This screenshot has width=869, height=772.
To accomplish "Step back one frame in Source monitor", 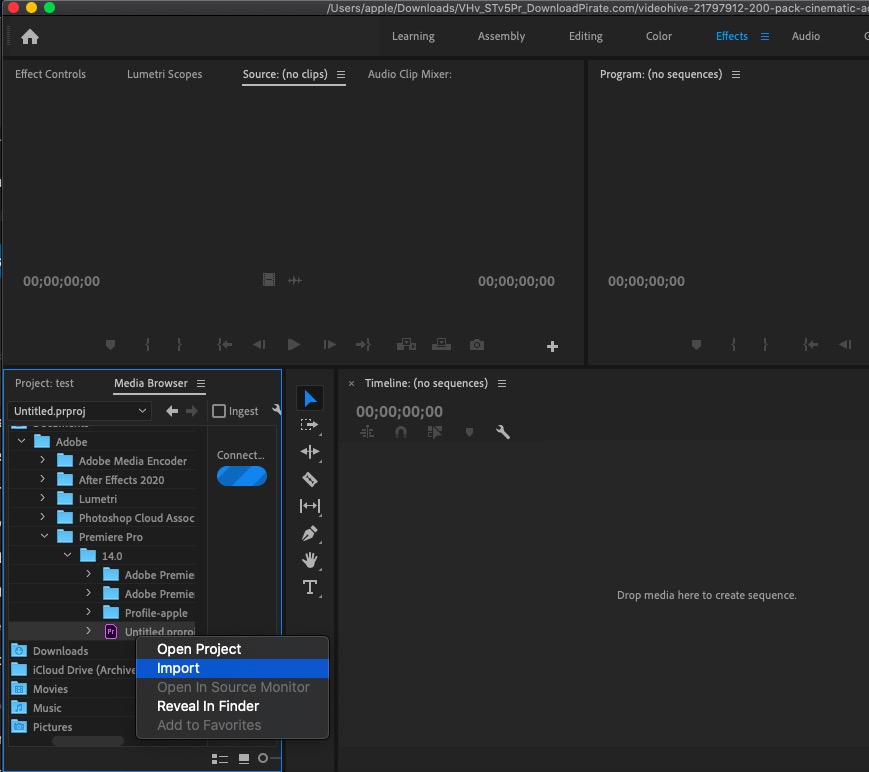I will (259, 345).
